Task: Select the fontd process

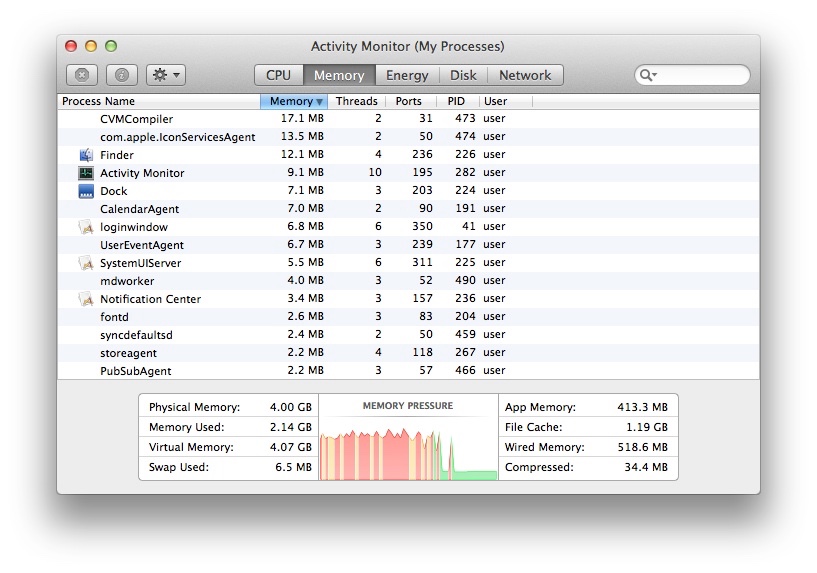Action: coord(114,317)
